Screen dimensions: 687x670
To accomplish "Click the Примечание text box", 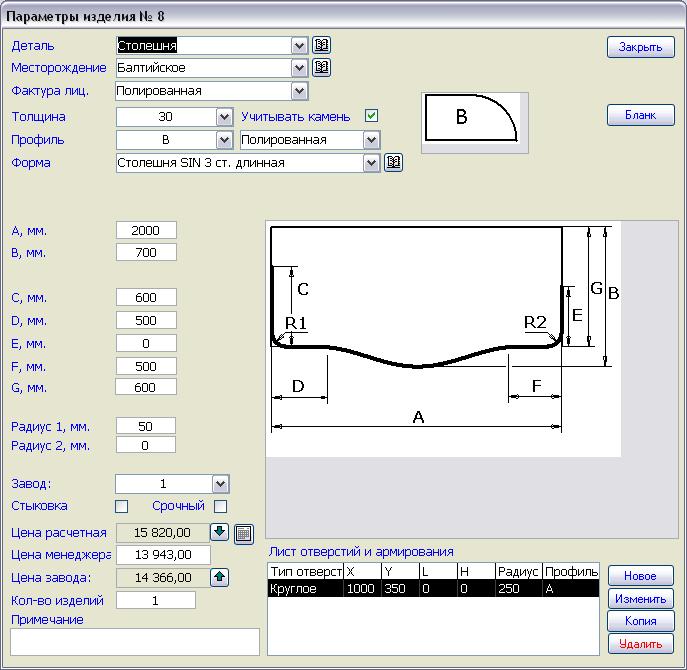I will coord(135,642).
